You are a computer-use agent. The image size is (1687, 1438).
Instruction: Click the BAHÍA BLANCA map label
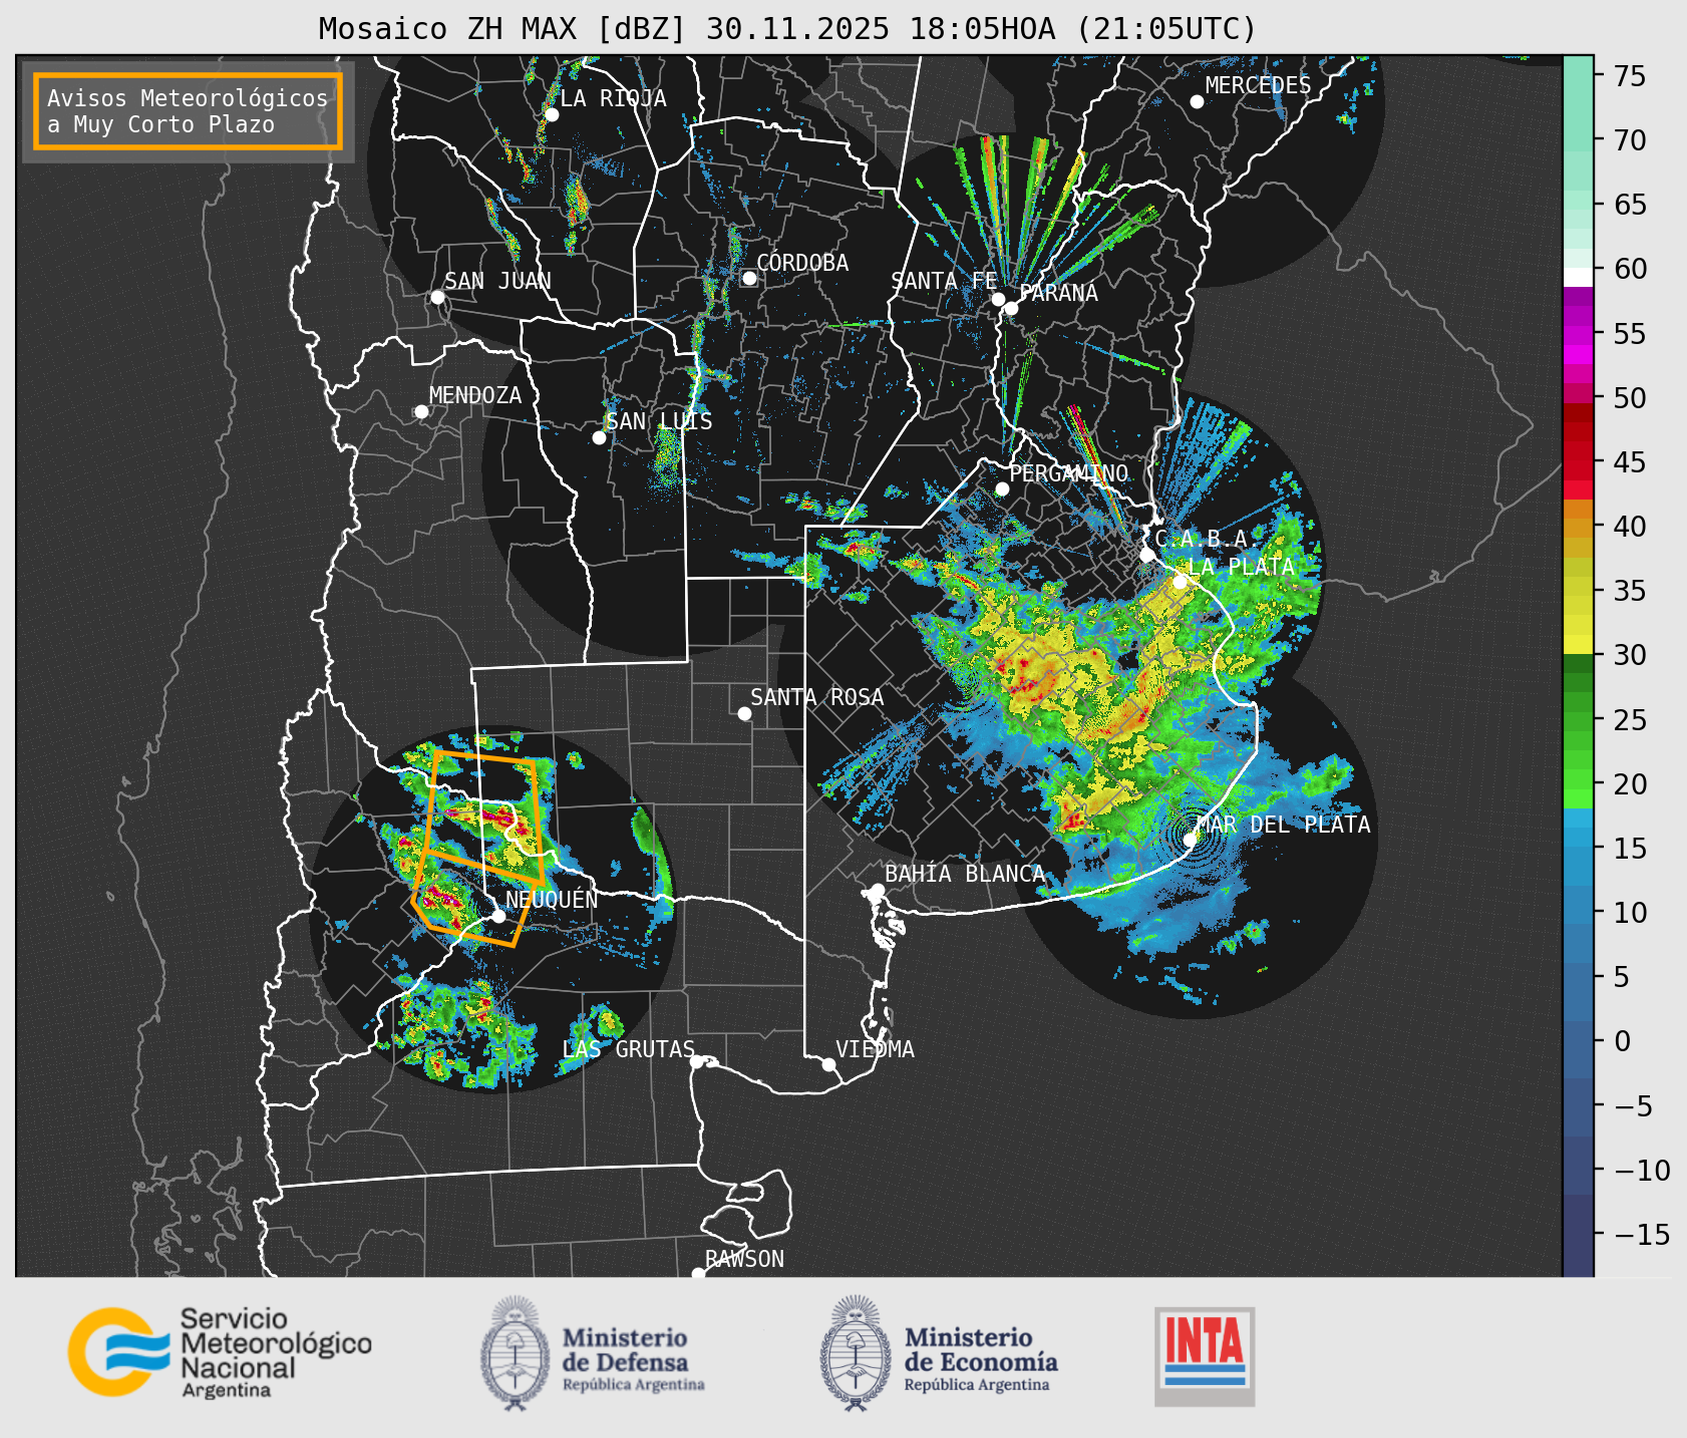pos(965,873)
